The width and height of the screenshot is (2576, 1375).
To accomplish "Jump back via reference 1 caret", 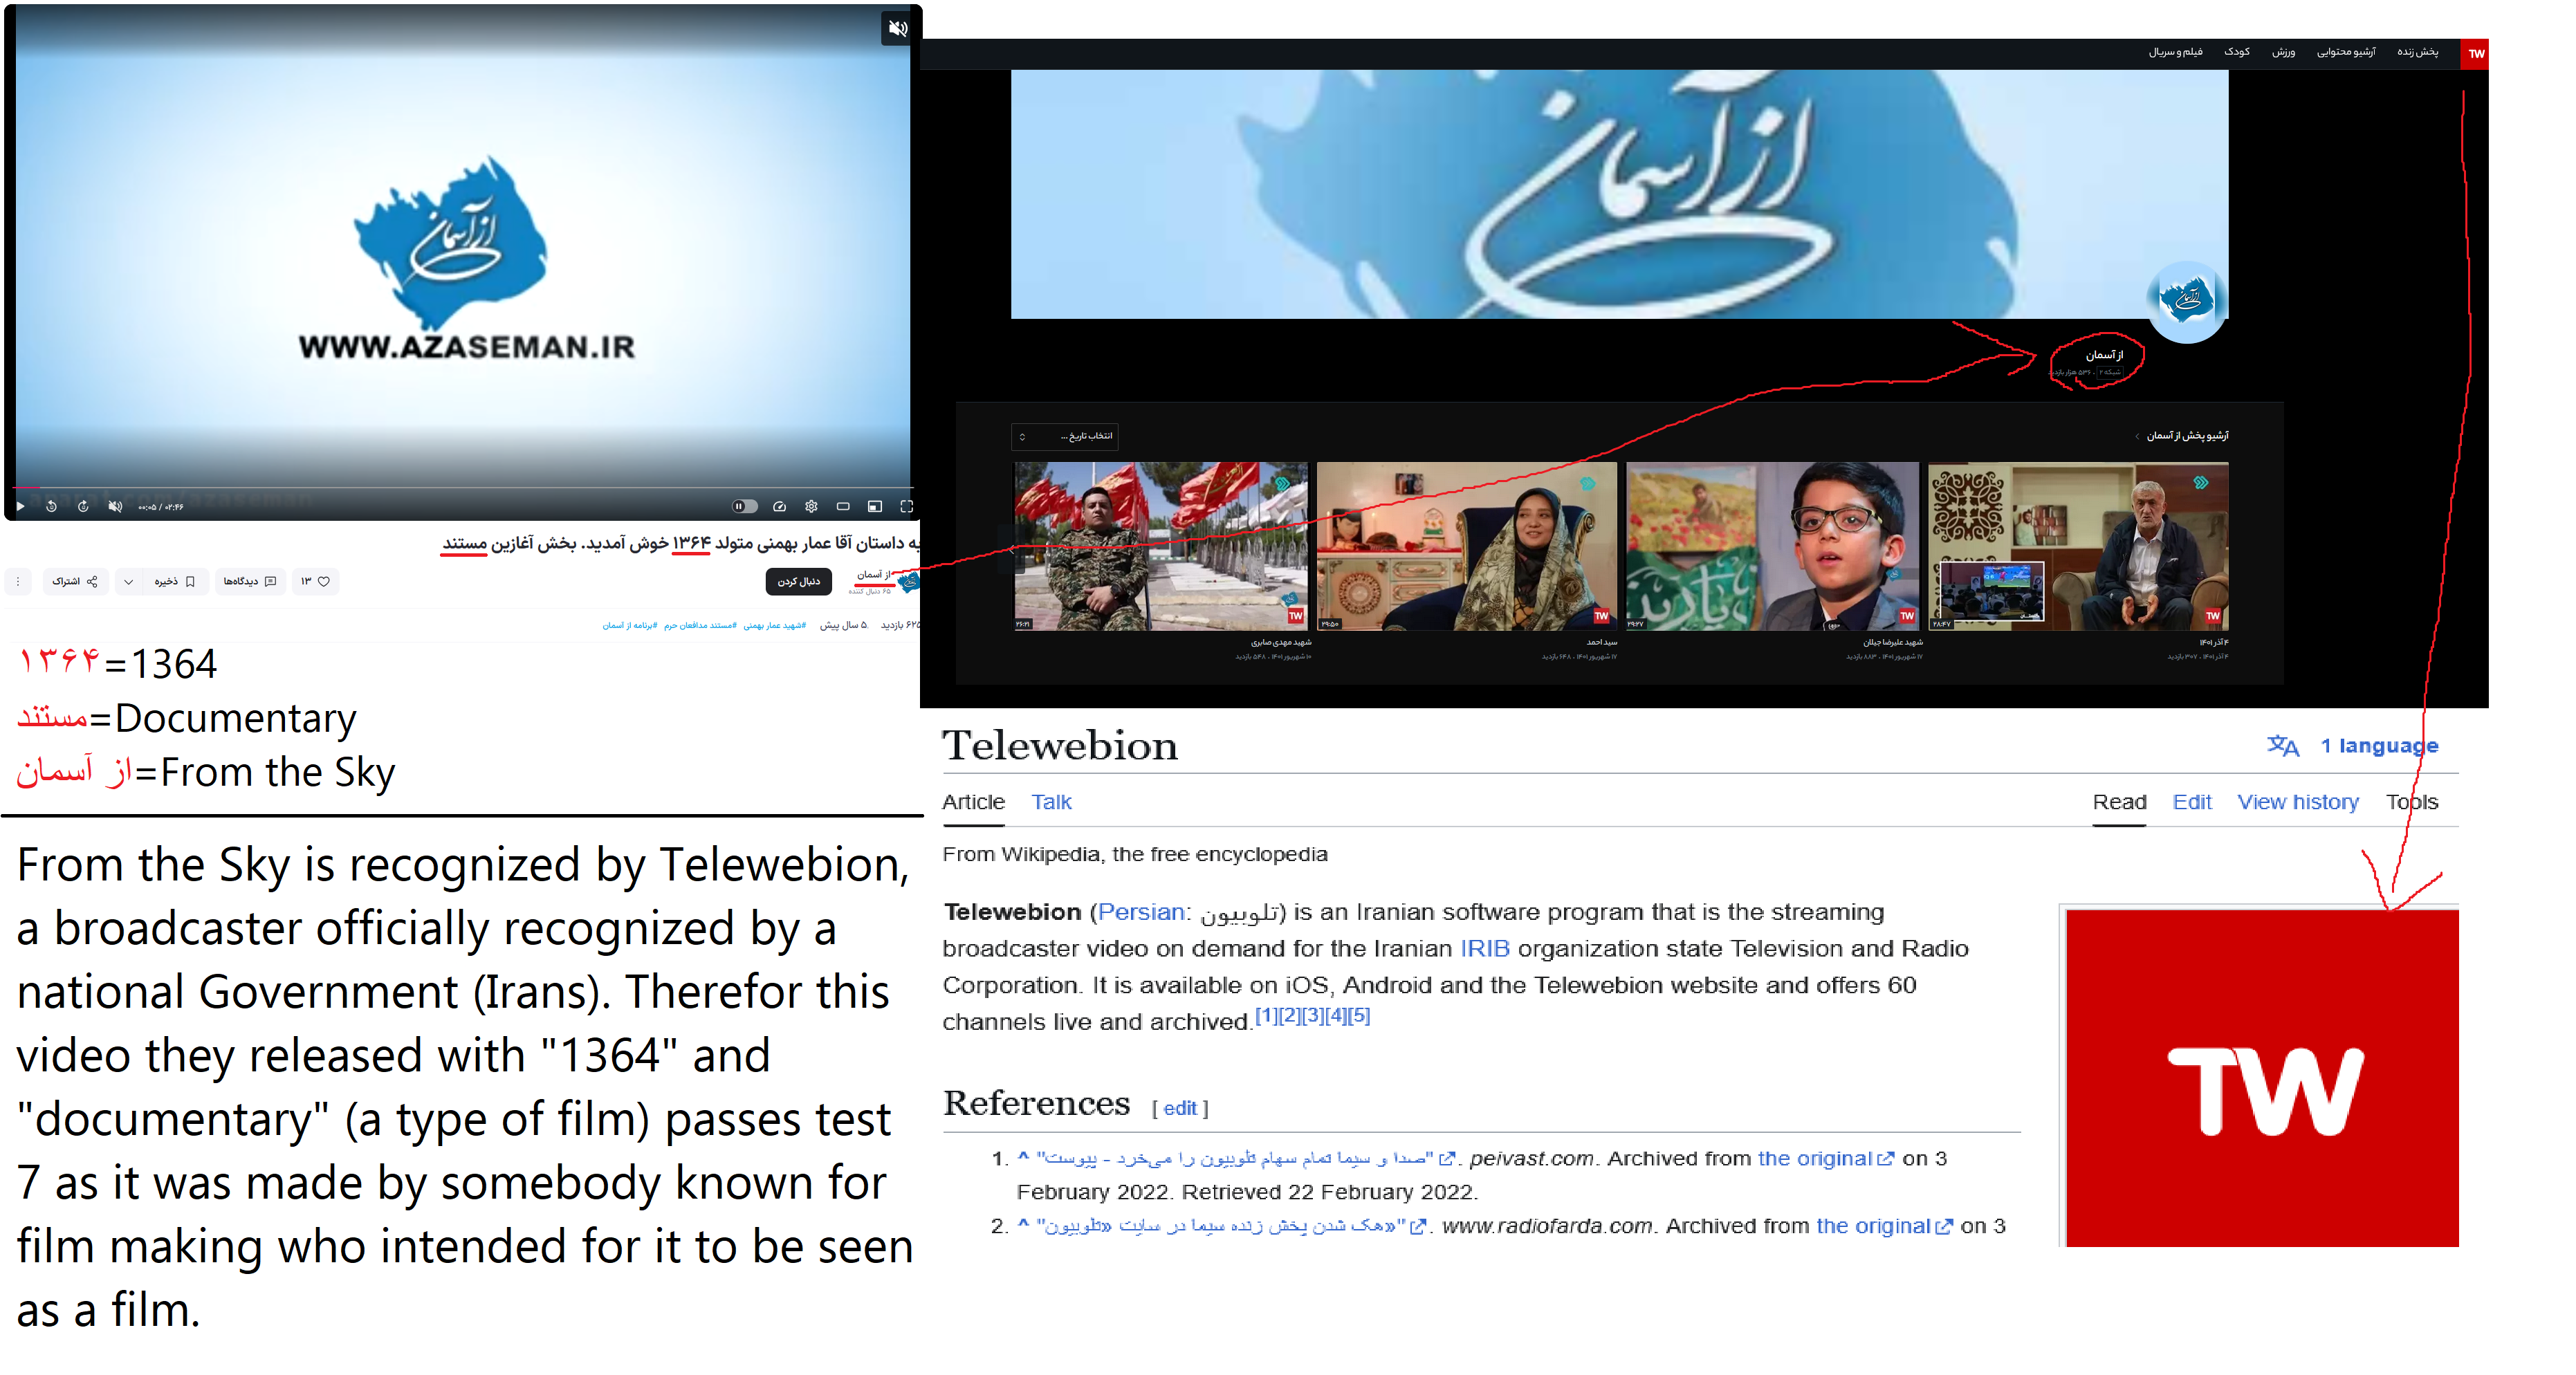I will tap(1023, 1157).
